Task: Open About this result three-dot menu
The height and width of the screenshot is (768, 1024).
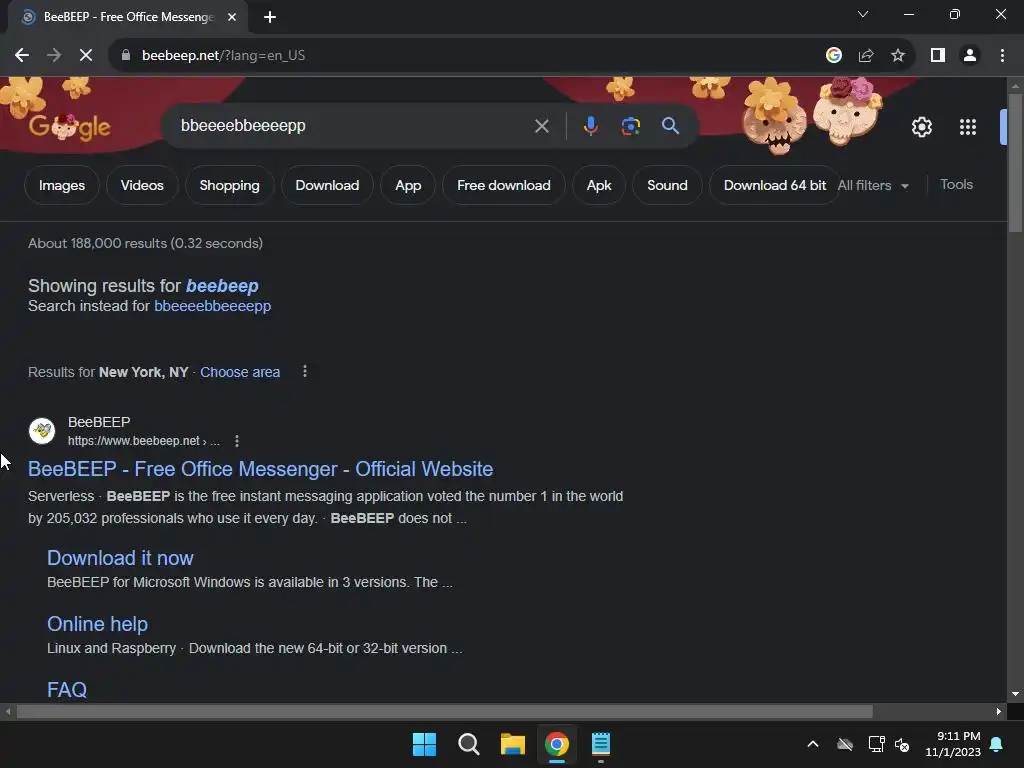Action: (x=237, y=441)
